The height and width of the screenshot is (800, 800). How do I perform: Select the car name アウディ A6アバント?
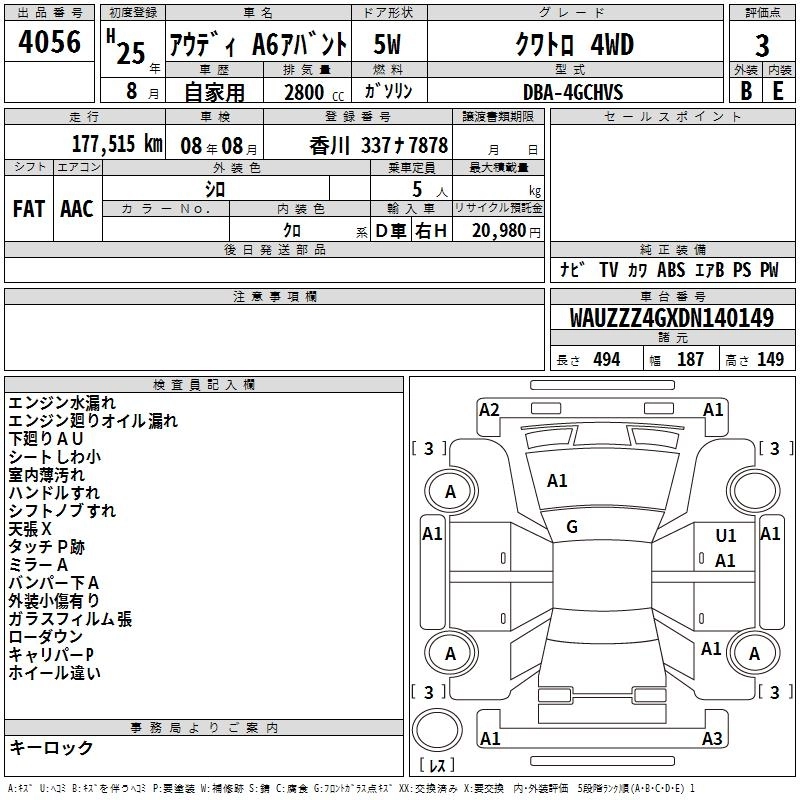(x=257, y=45)
